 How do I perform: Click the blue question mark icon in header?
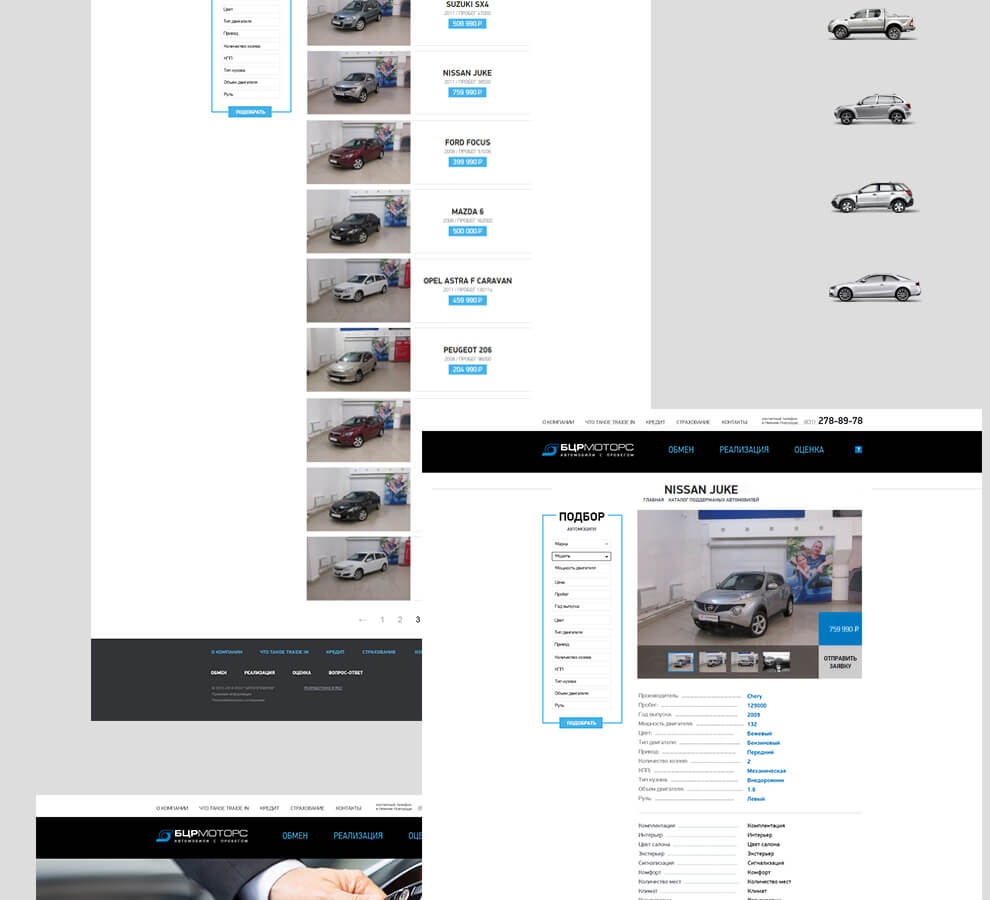pyautogui.click(x=857, y=450)
